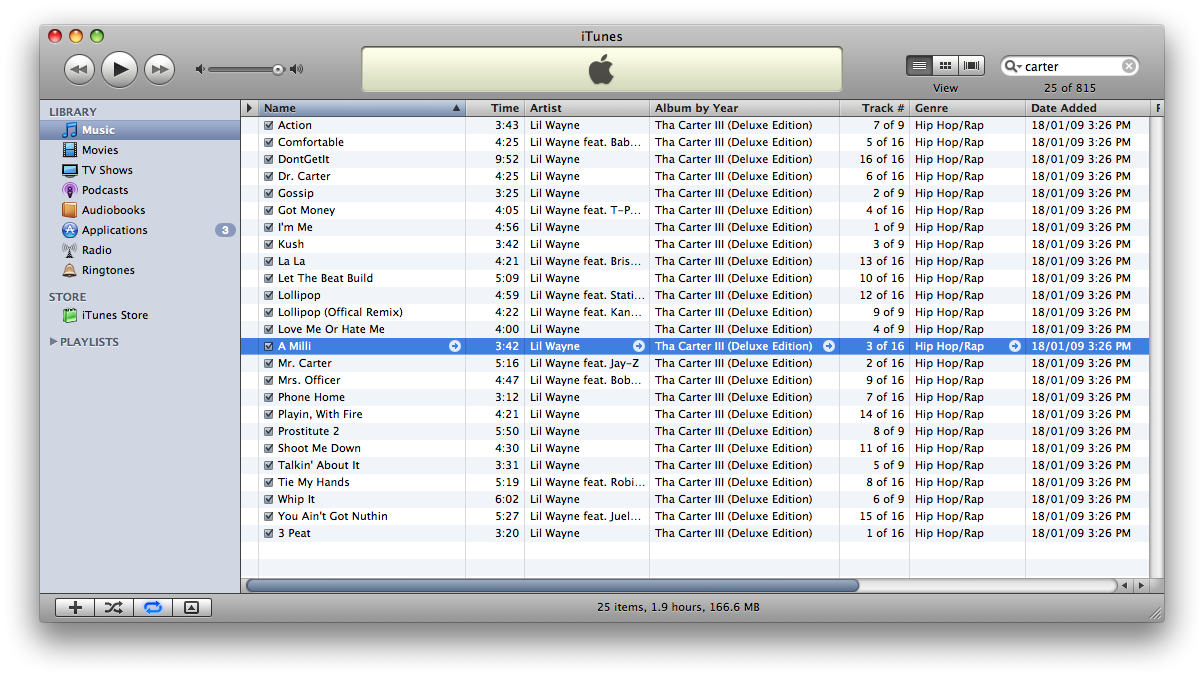Skip to the next track
This screenshot has width=1204, height=677.
pos(159,69)
